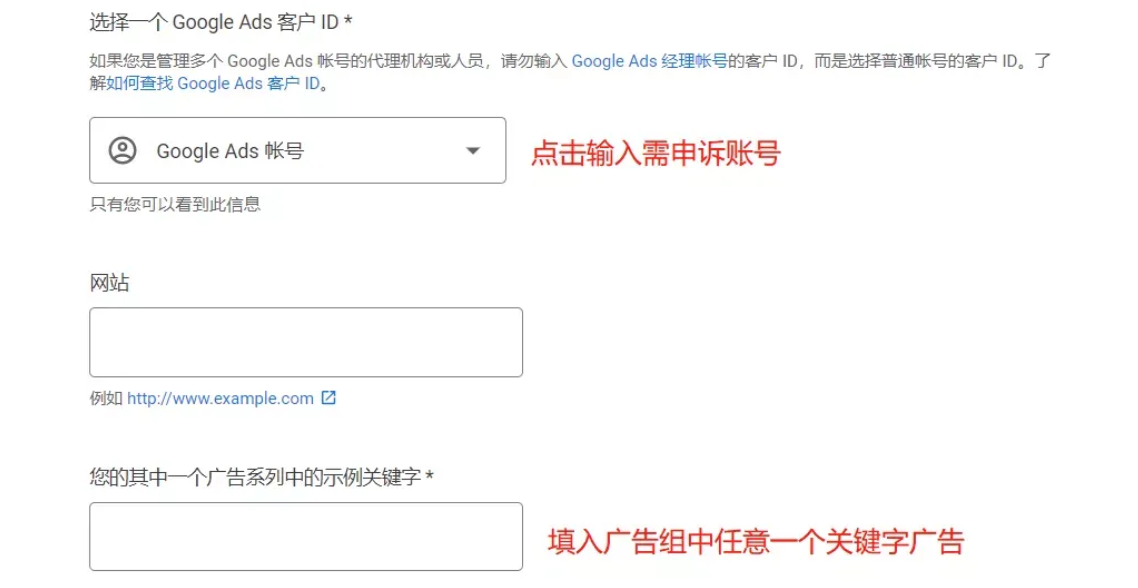
Task: Click the 如何查找 Google Ads 客户 ID link
Action: (210, 83)
